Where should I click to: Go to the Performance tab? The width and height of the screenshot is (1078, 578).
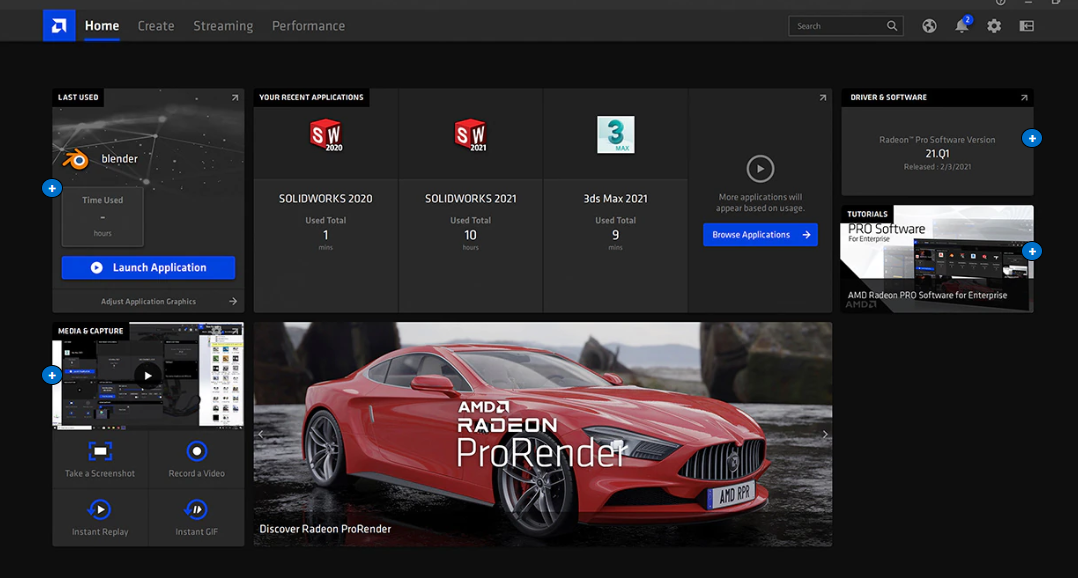click(x=308, y=26)
